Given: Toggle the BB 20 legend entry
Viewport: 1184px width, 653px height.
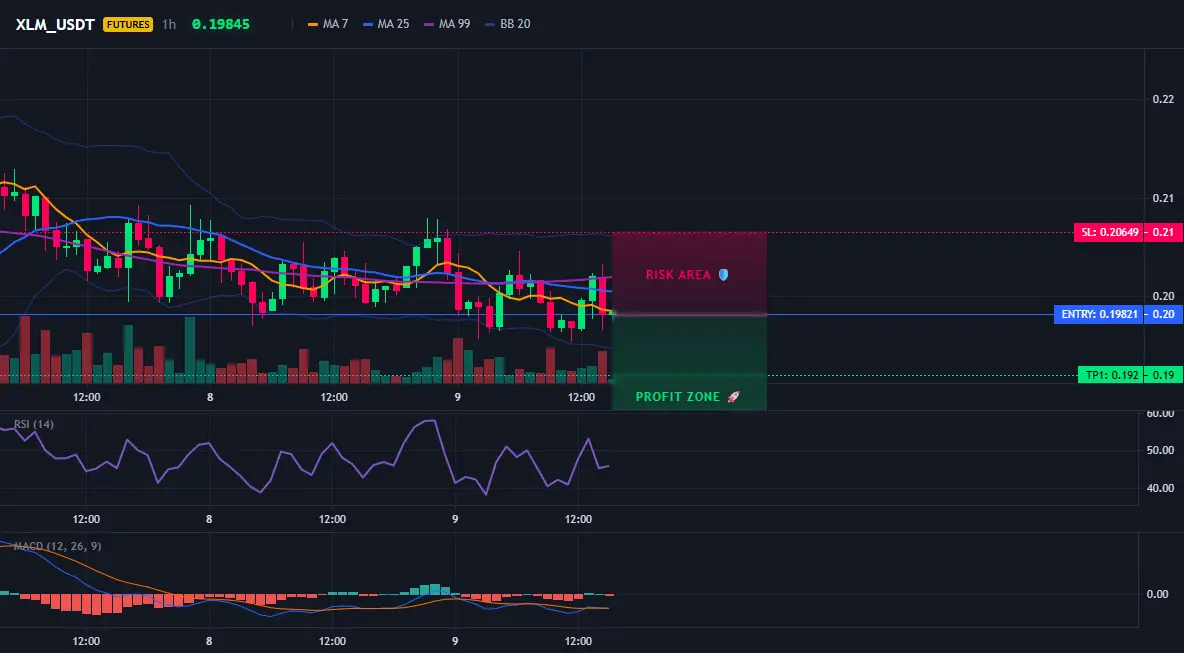Looking at the screenshot, I should coord(507,24).
